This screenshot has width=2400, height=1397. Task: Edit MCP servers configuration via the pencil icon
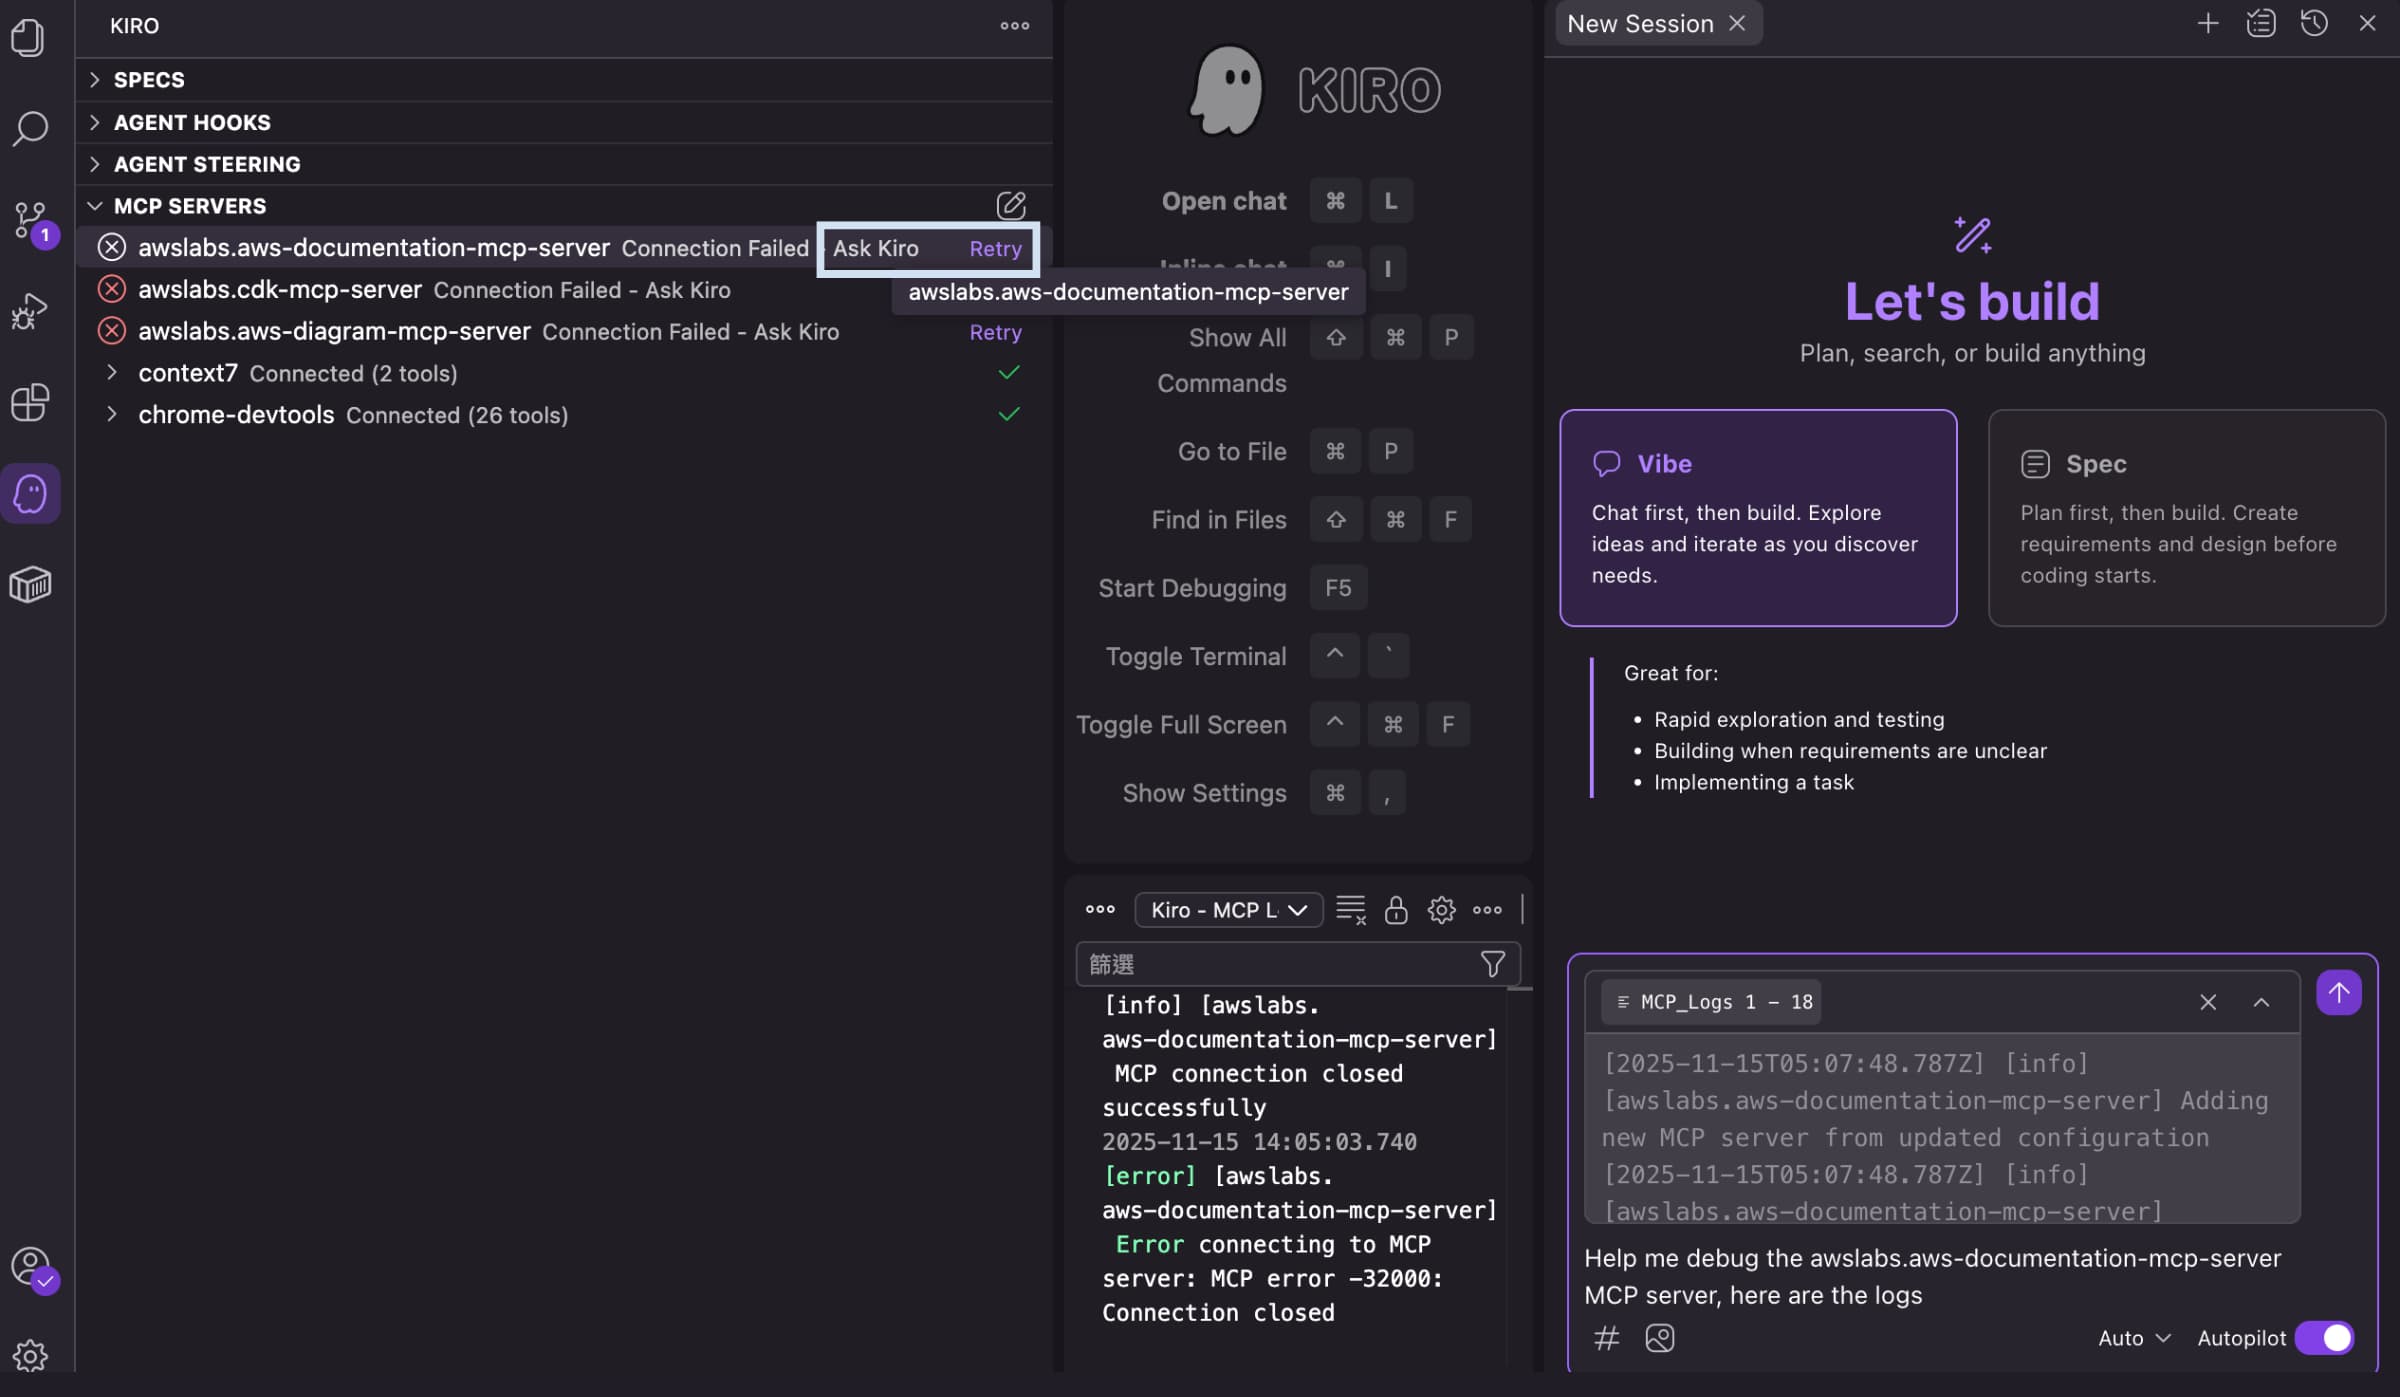pos(1013,205)
